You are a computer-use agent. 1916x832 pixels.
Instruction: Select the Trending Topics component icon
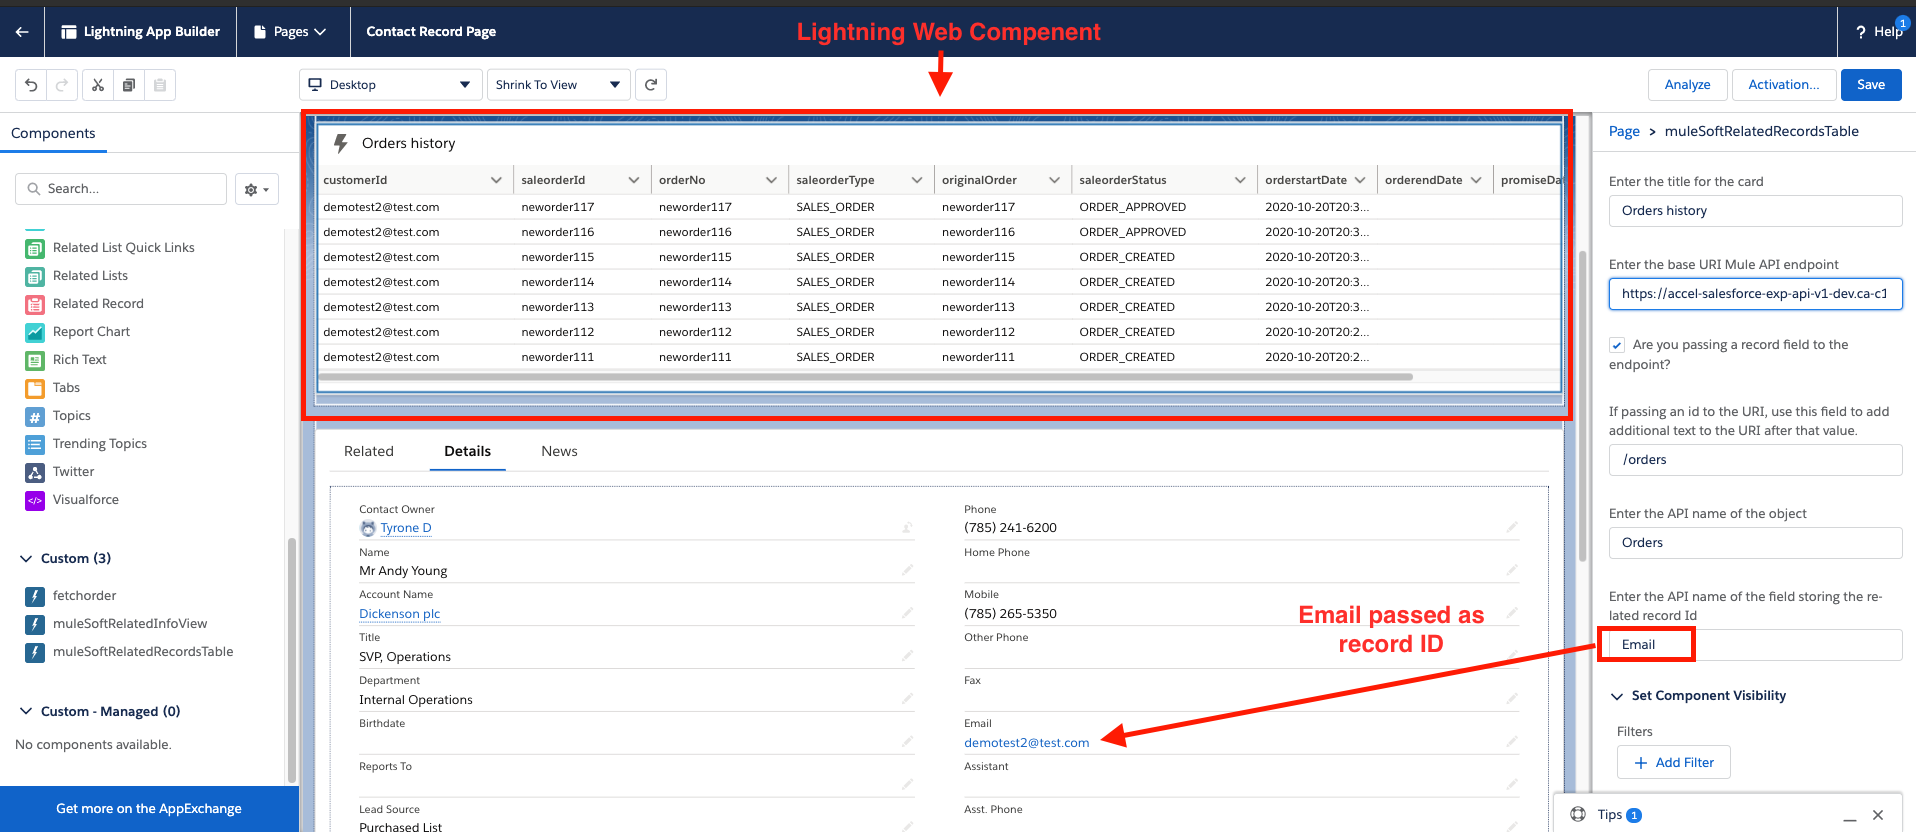tap(35, 444)
